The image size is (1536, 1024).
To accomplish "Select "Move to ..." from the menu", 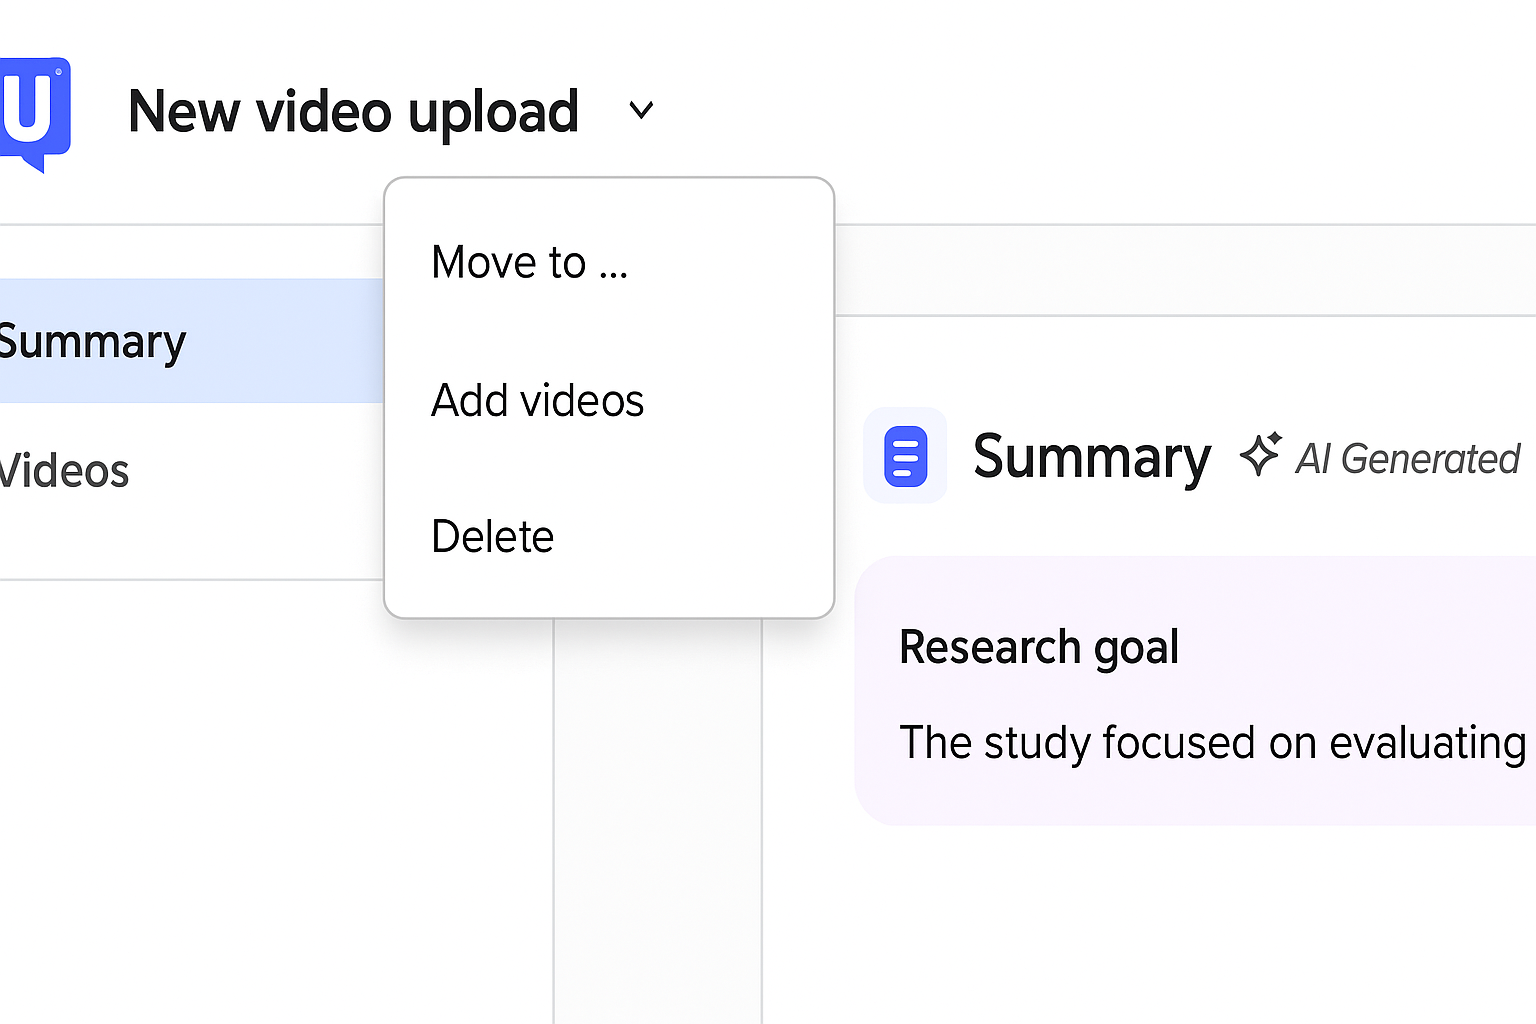I will (529, 263).
